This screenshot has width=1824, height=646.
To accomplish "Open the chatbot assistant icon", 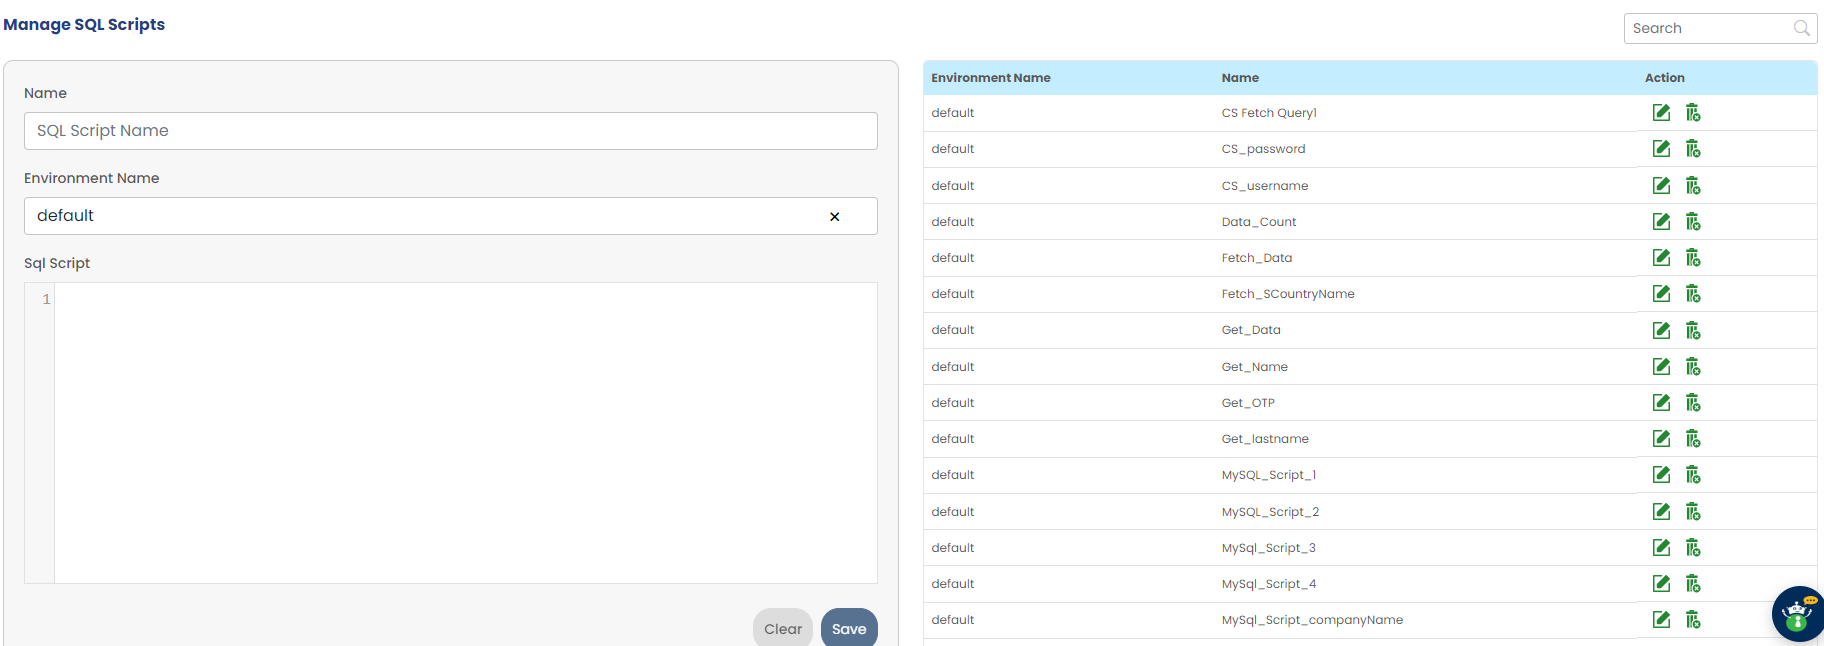I will [1798, 614].
